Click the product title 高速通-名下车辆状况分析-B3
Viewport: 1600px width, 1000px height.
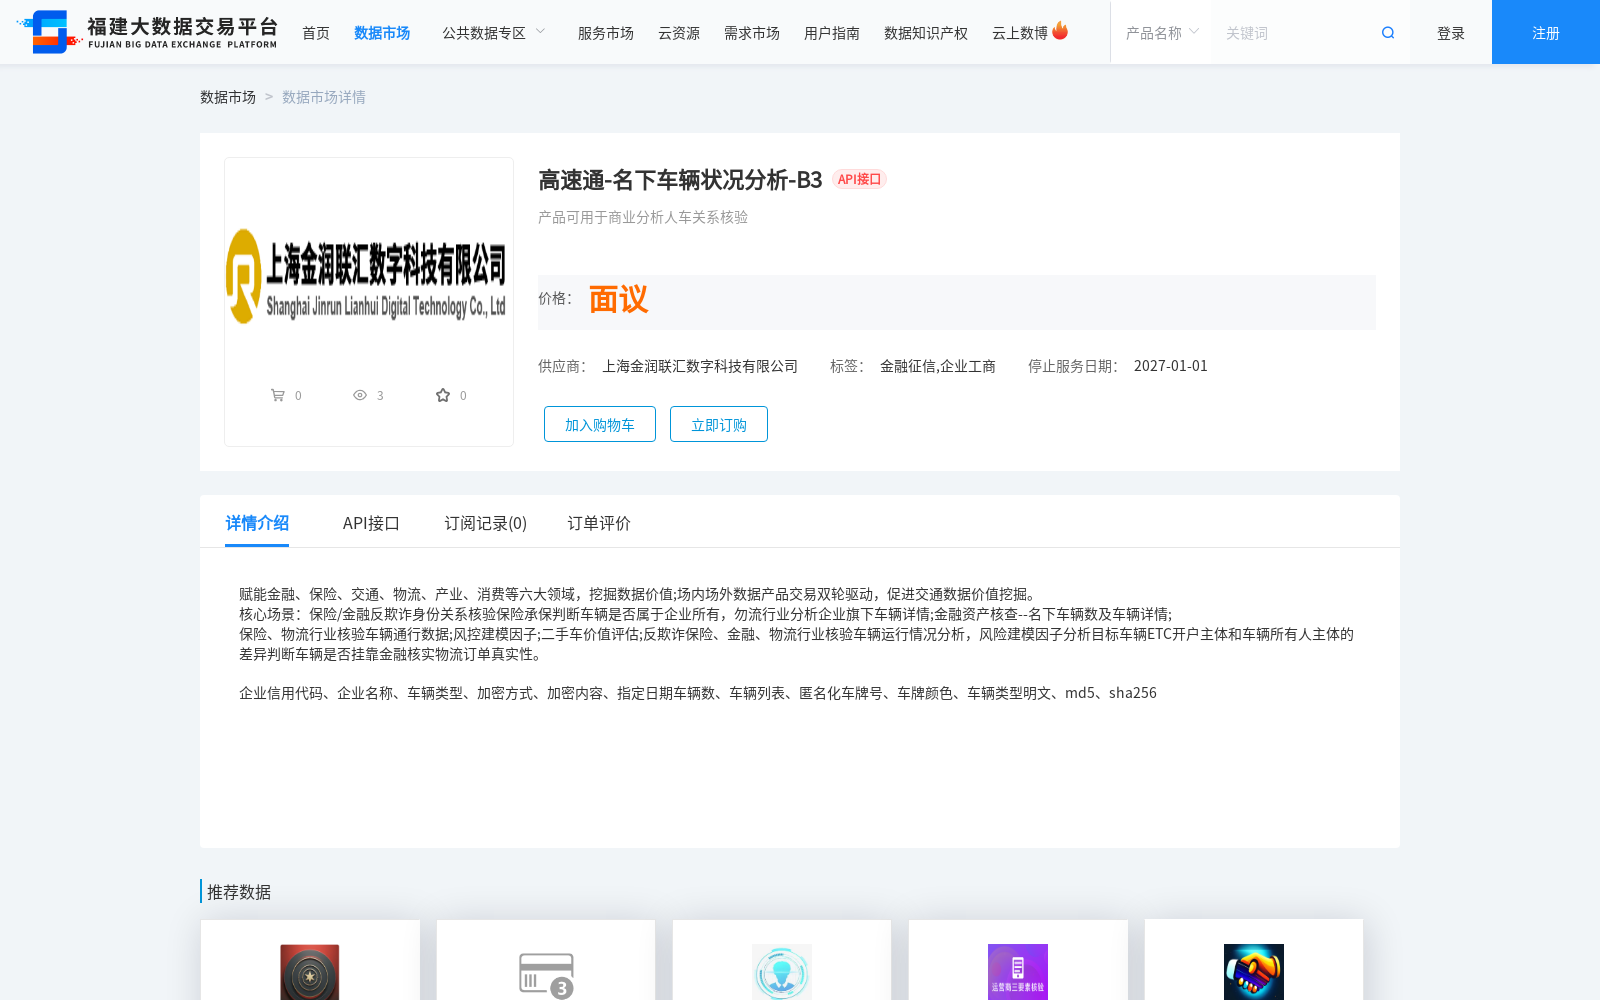click(680, 180)
